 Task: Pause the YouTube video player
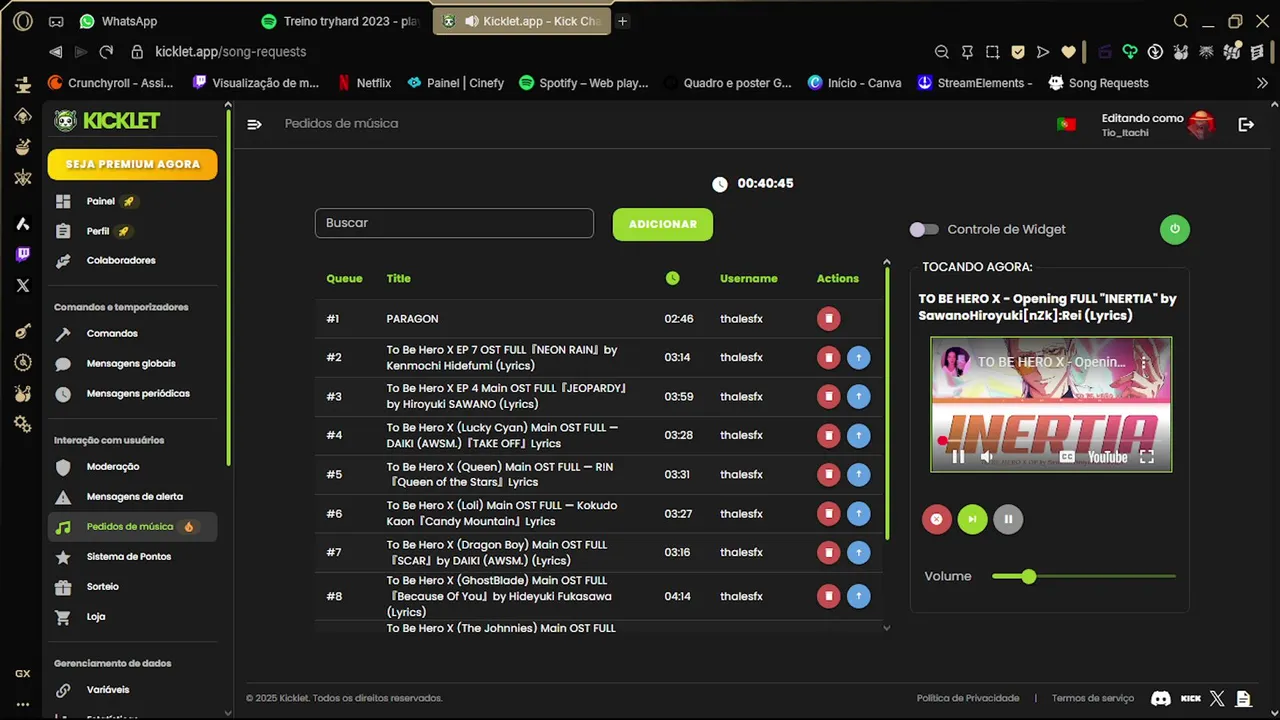[958, 457]
